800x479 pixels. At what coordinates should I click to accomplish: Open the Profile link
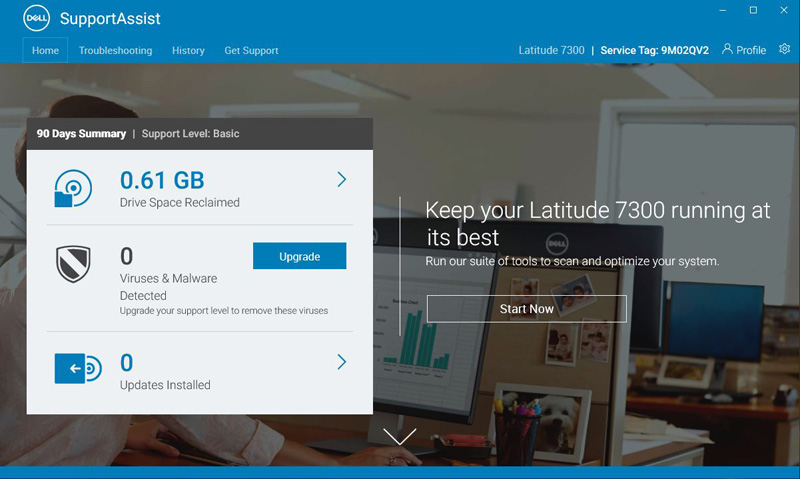(x=744, y=49)
